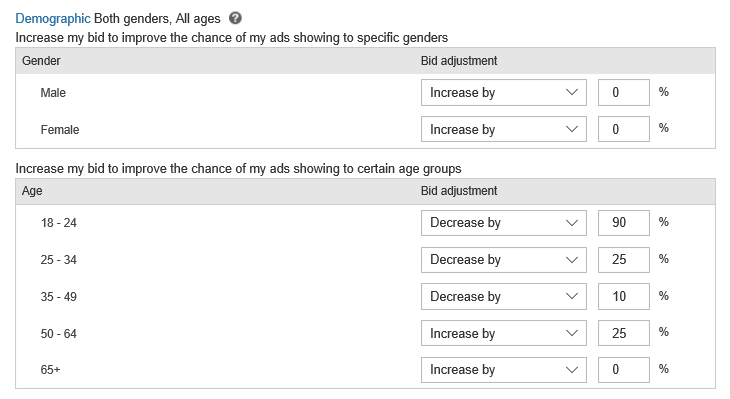The width and height of the screenshot is (730, 399).
Task: Click the Female gender row label
Action: pyautogui.click(x=60, y=129)
